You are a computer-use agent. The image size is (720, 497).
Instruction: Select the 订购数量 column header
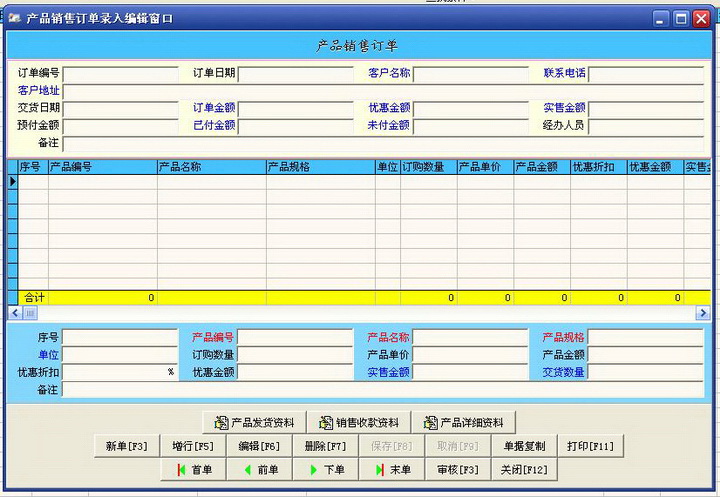point(428,167)
